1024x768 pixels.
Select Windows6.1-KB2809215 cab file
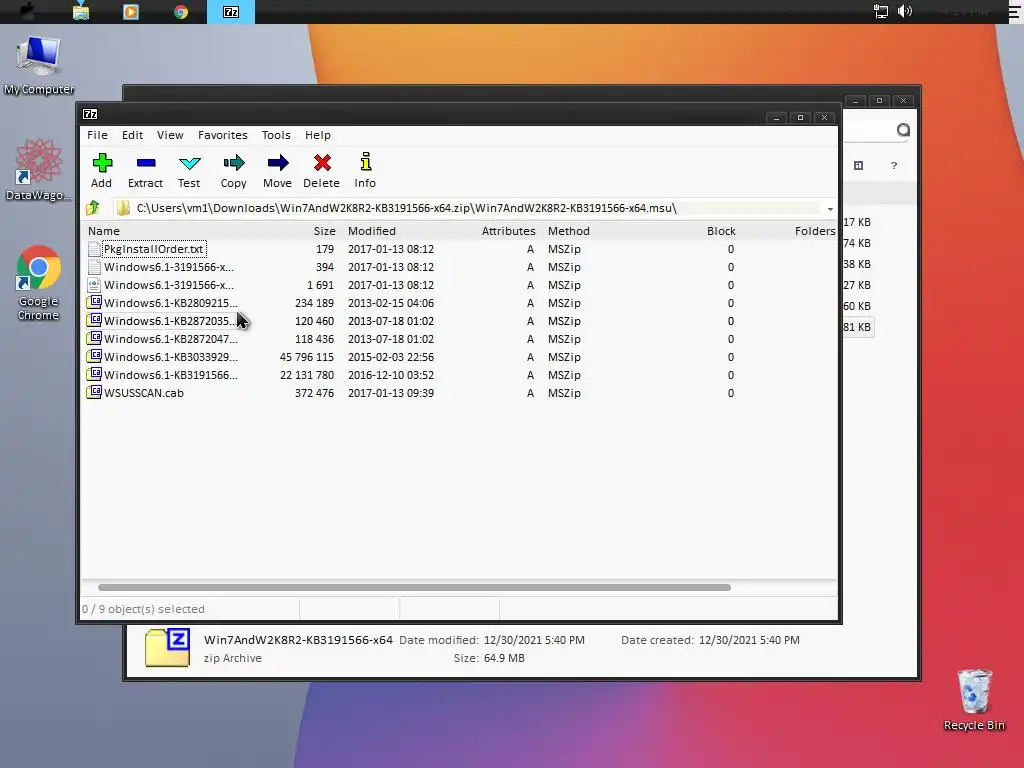pos(170,303)
